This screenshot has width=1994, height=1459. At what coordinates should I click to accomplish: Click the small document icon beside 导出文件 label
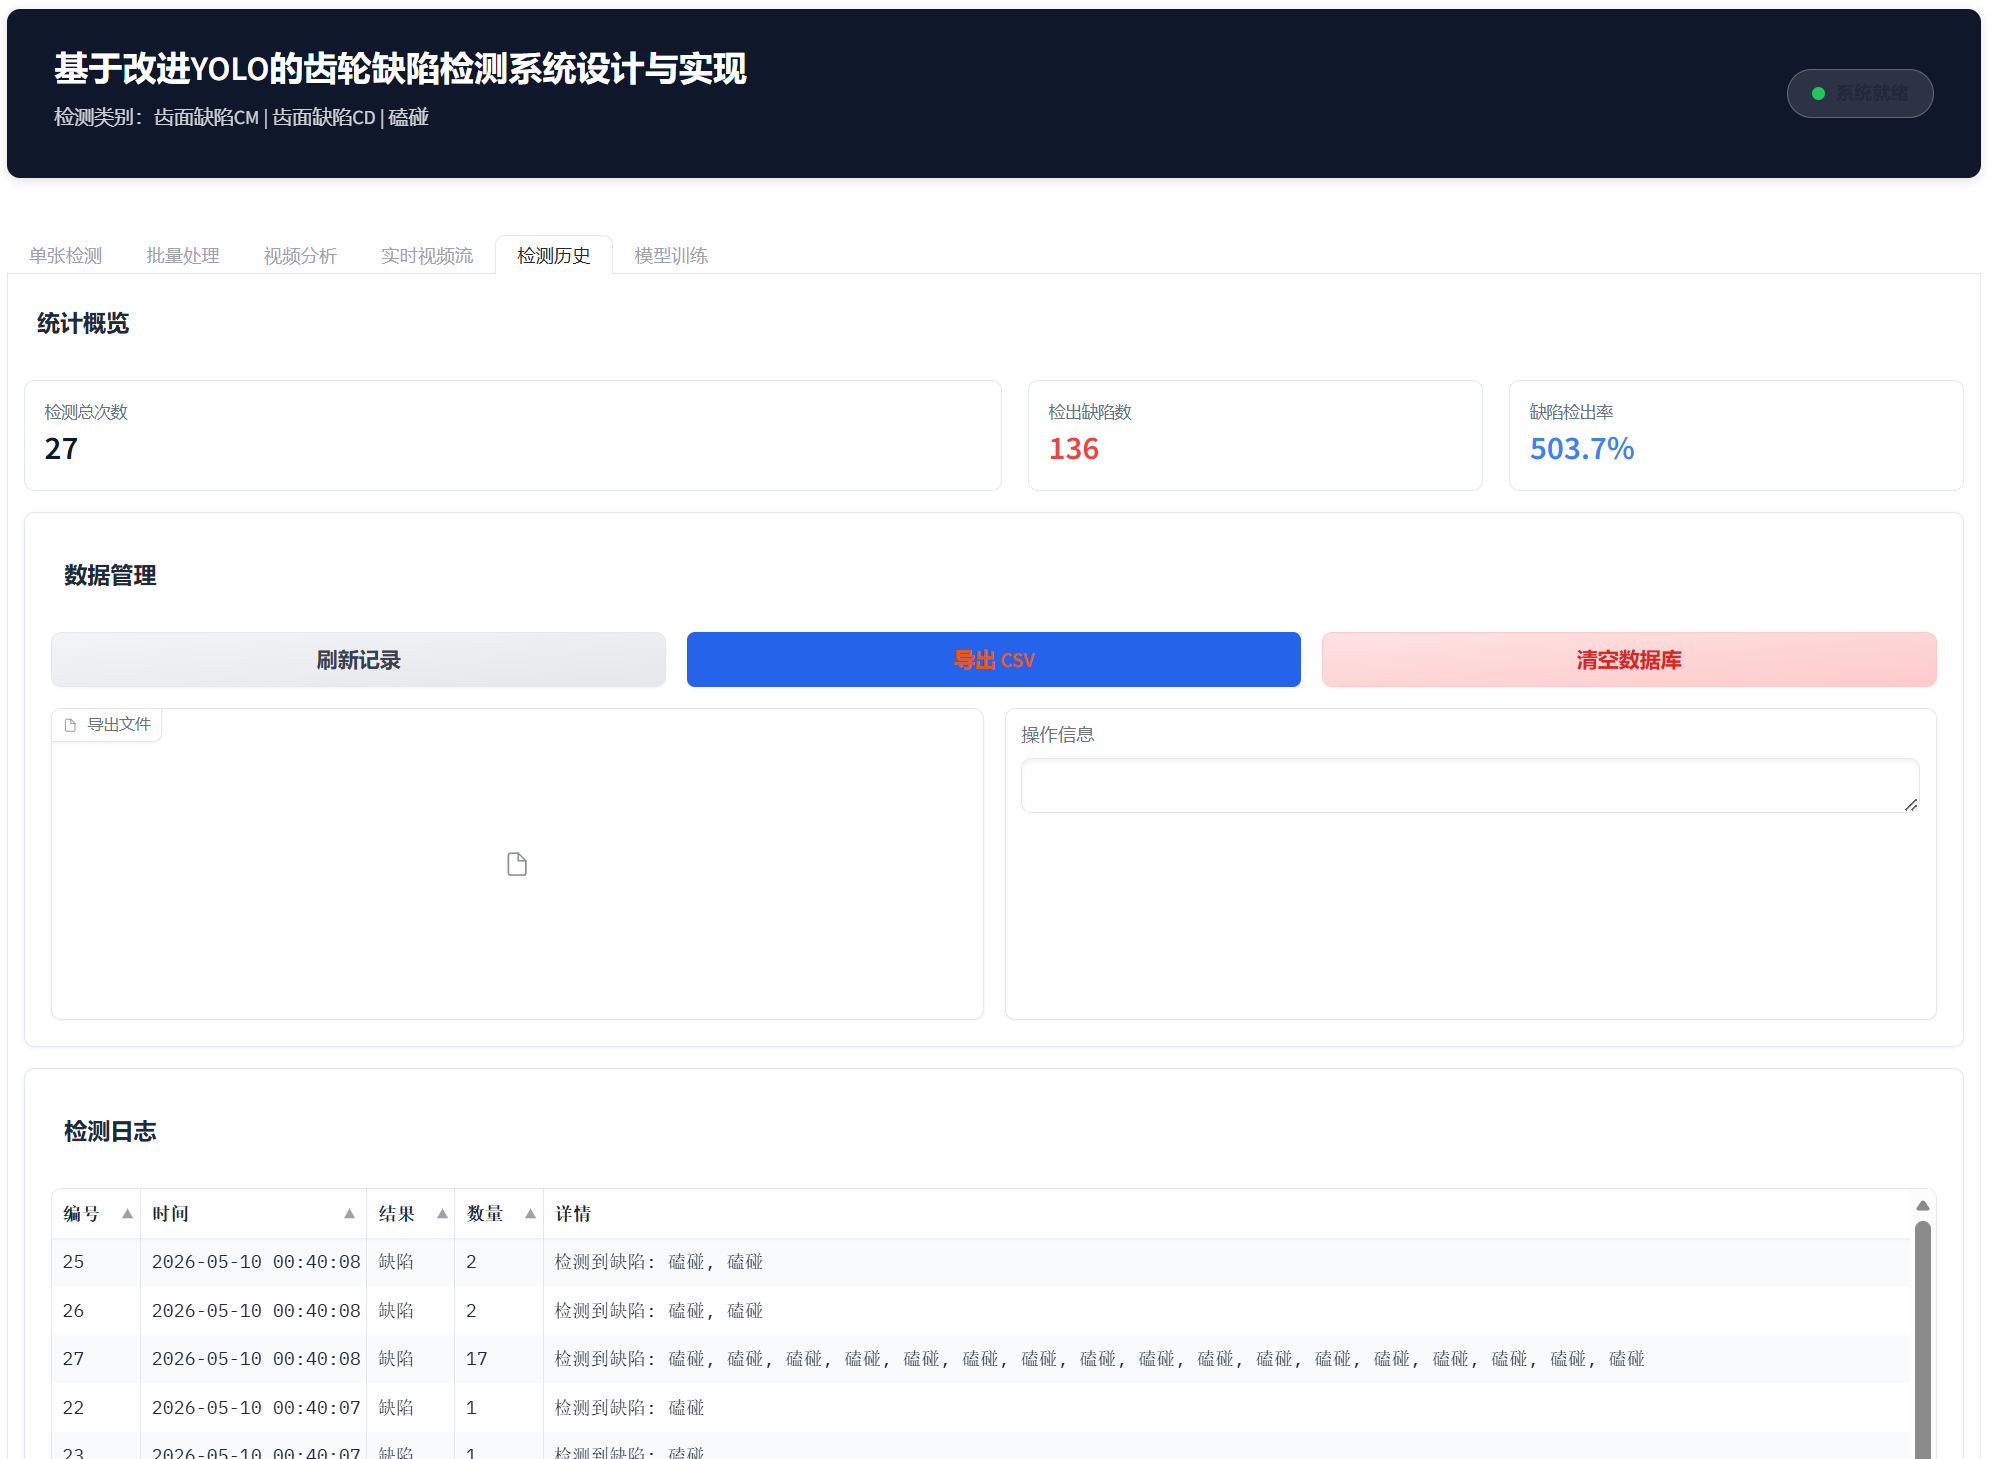pyautogui.click(x=70, y=725)
